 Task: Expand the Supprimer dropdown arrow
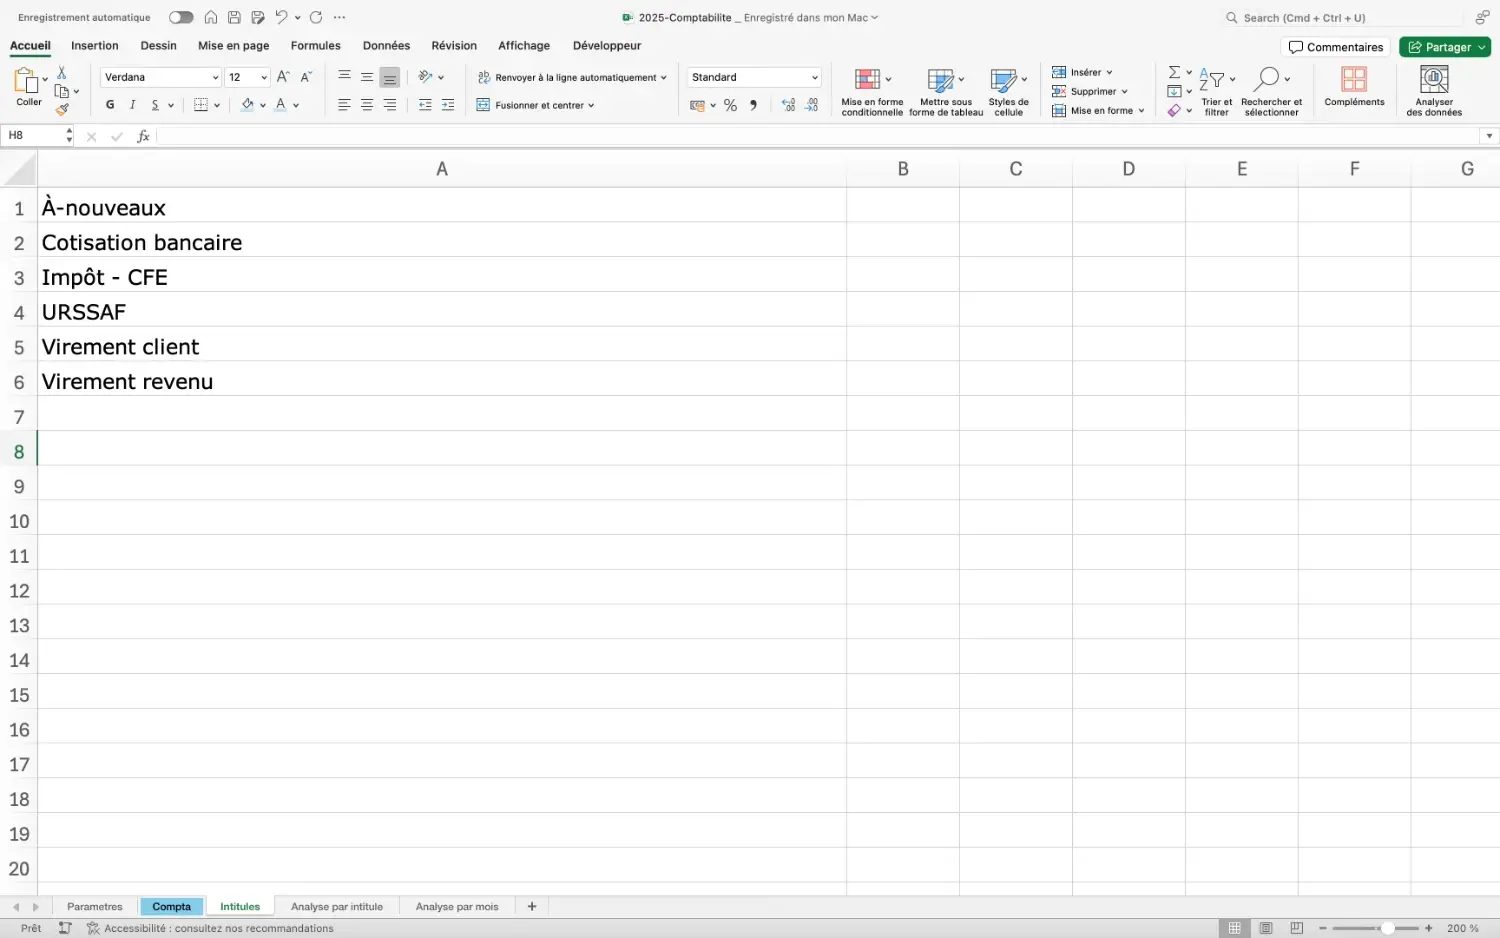pyautogui.click(x=1124, y=92)
